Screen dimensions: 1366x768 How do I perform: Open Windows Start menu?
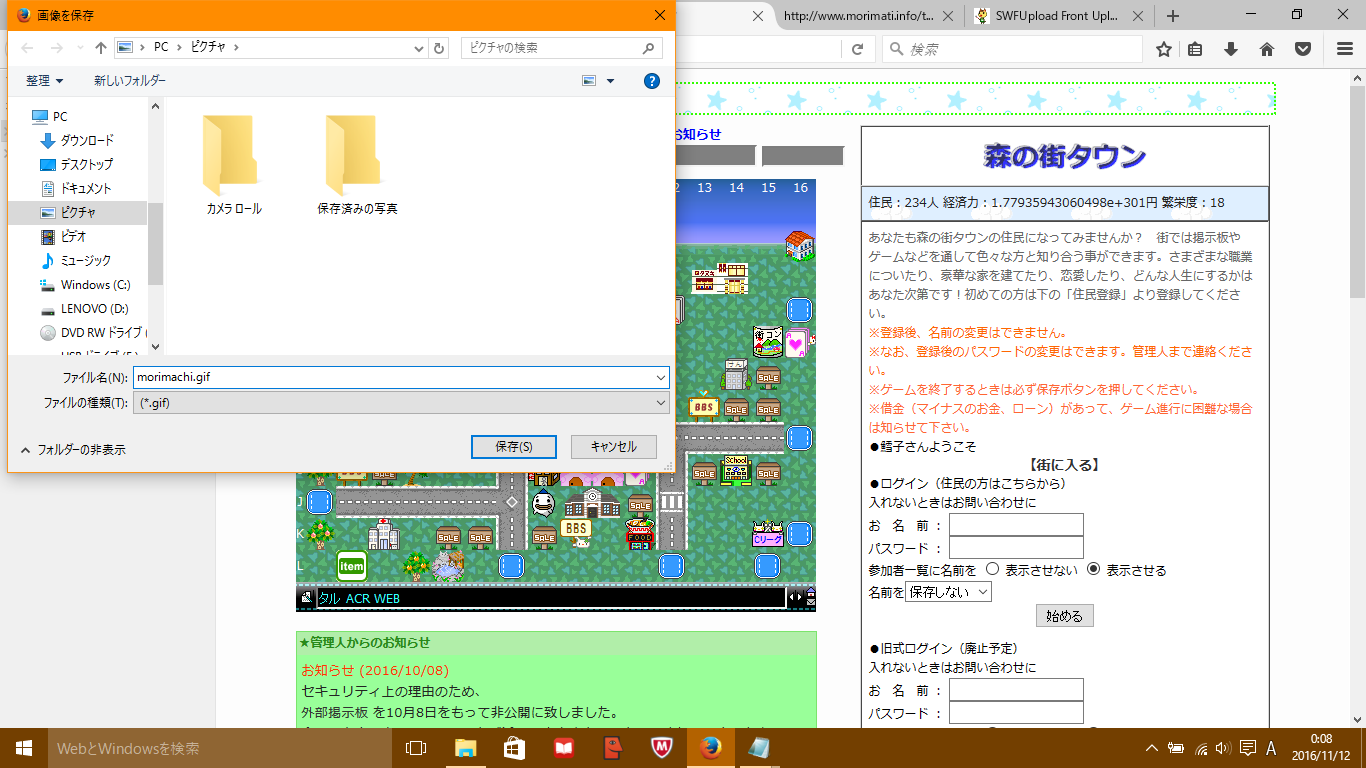(24, 748)
